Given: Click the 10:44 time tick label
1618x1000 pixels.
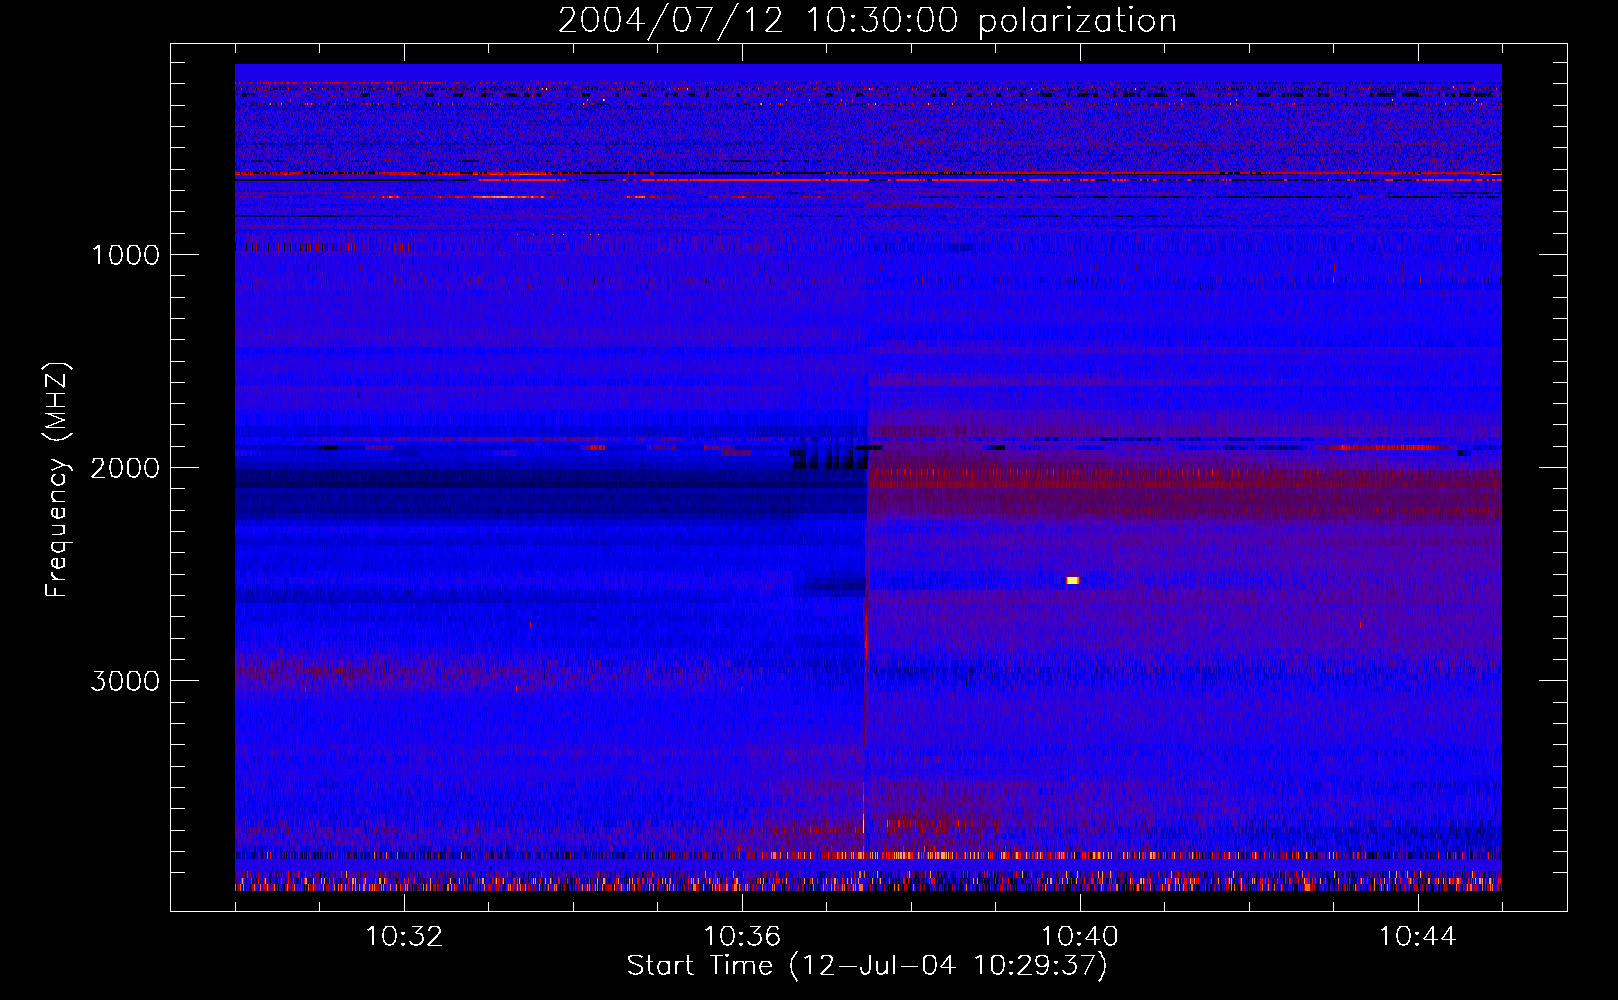Looking at the screenshot, I should tap(1418, 937).
